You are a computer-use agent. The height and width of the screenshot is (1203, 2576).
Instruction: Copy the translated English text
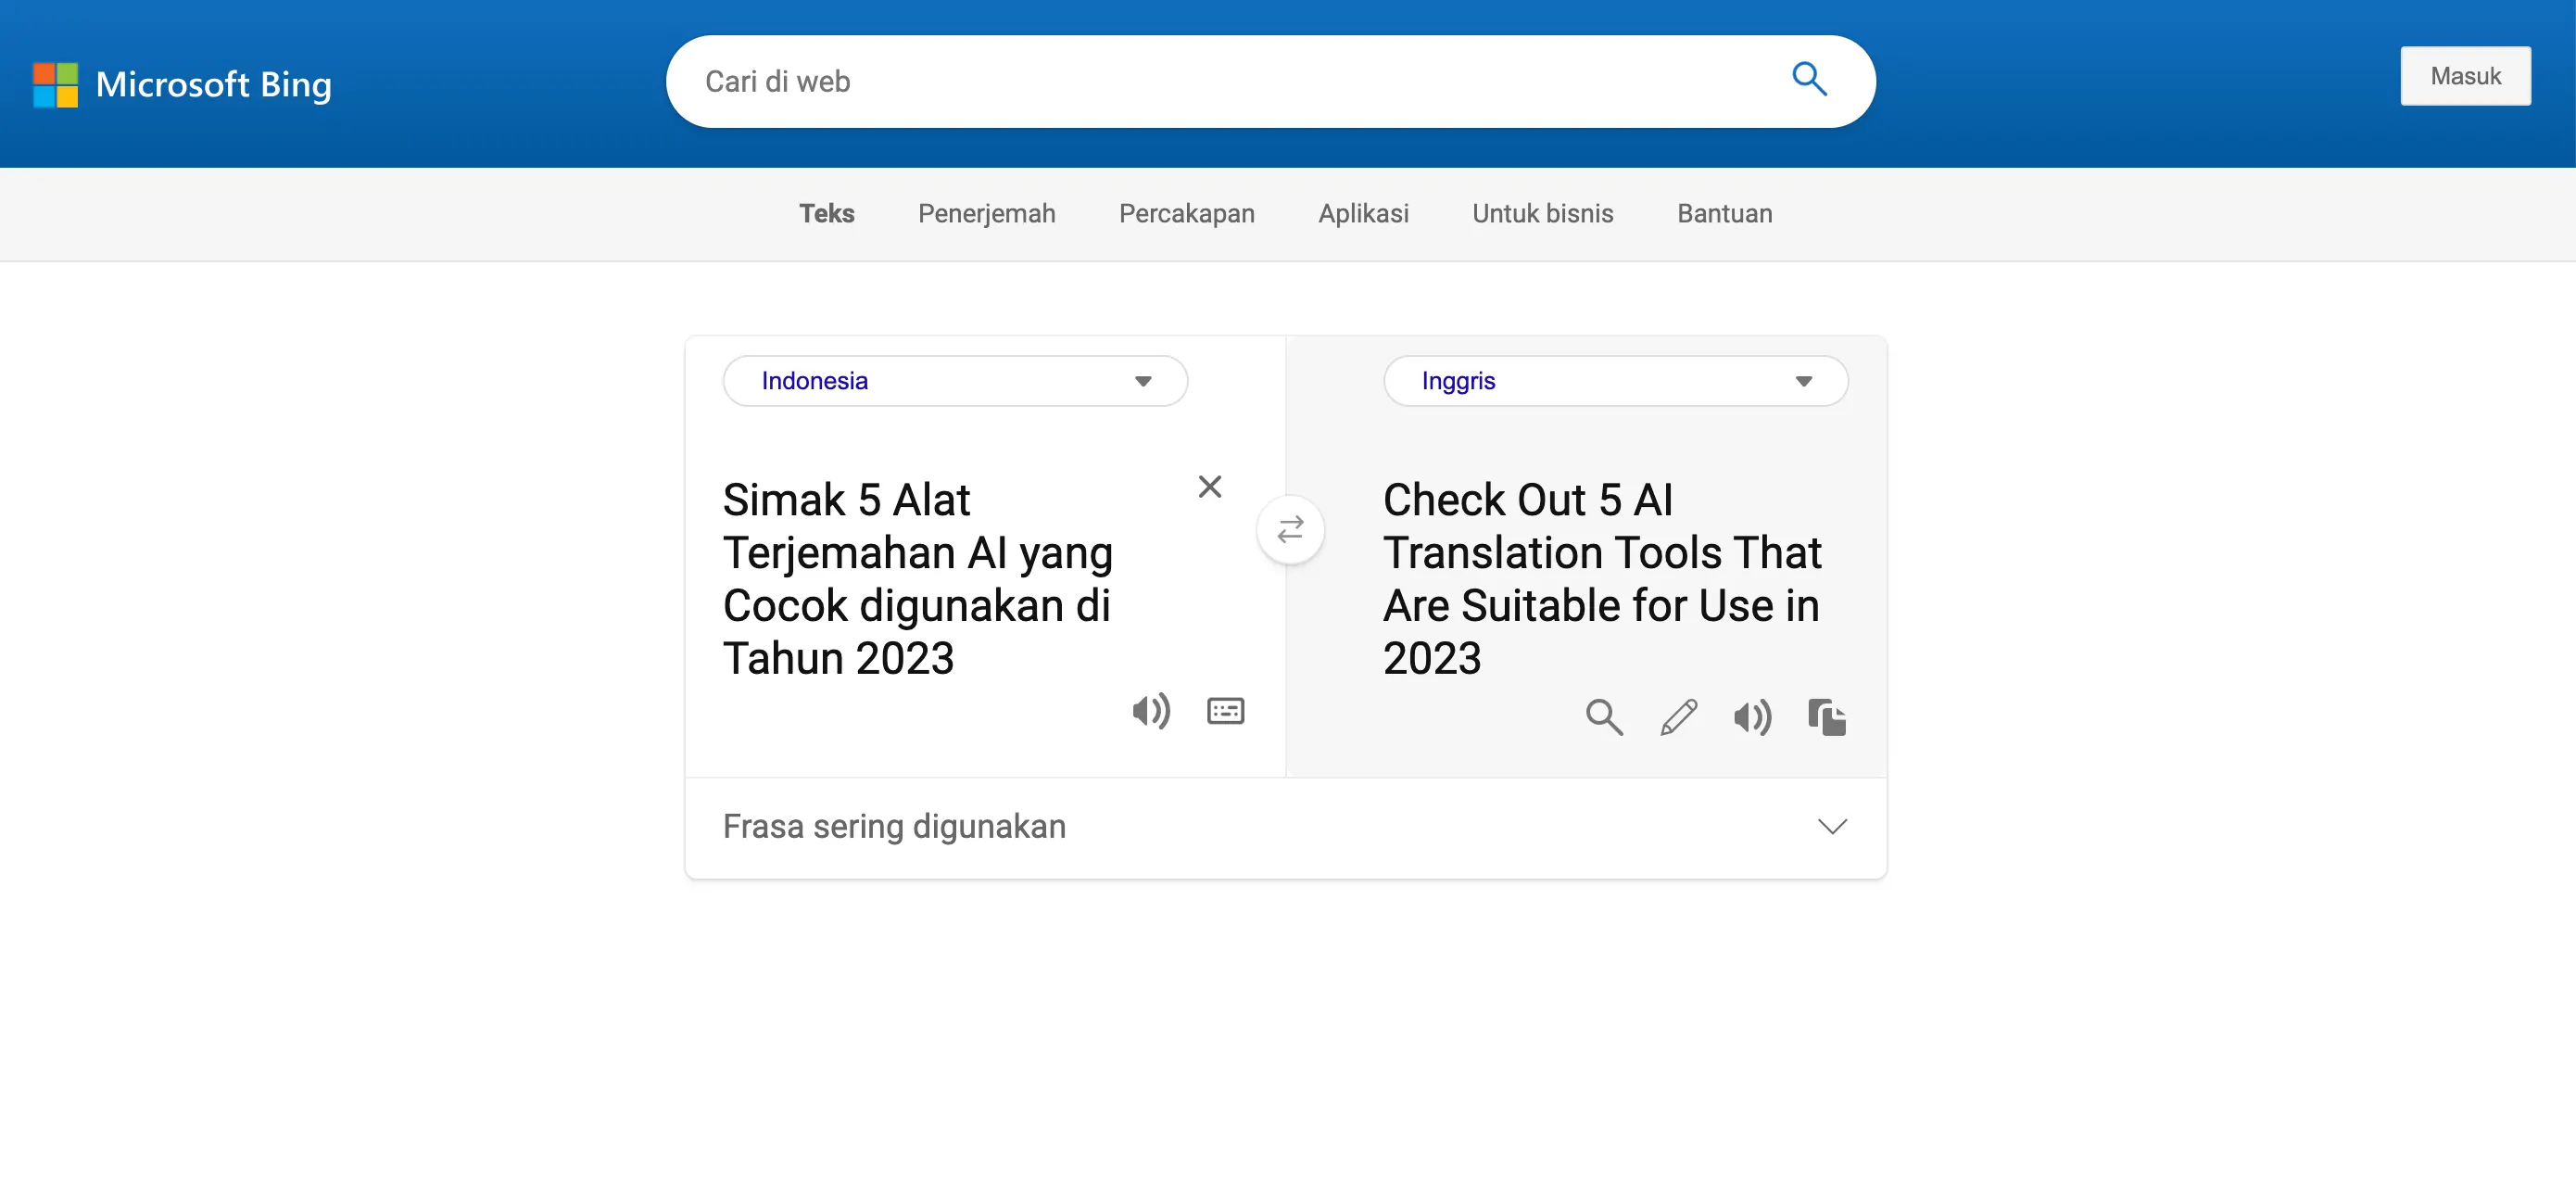click(1826, 717)
